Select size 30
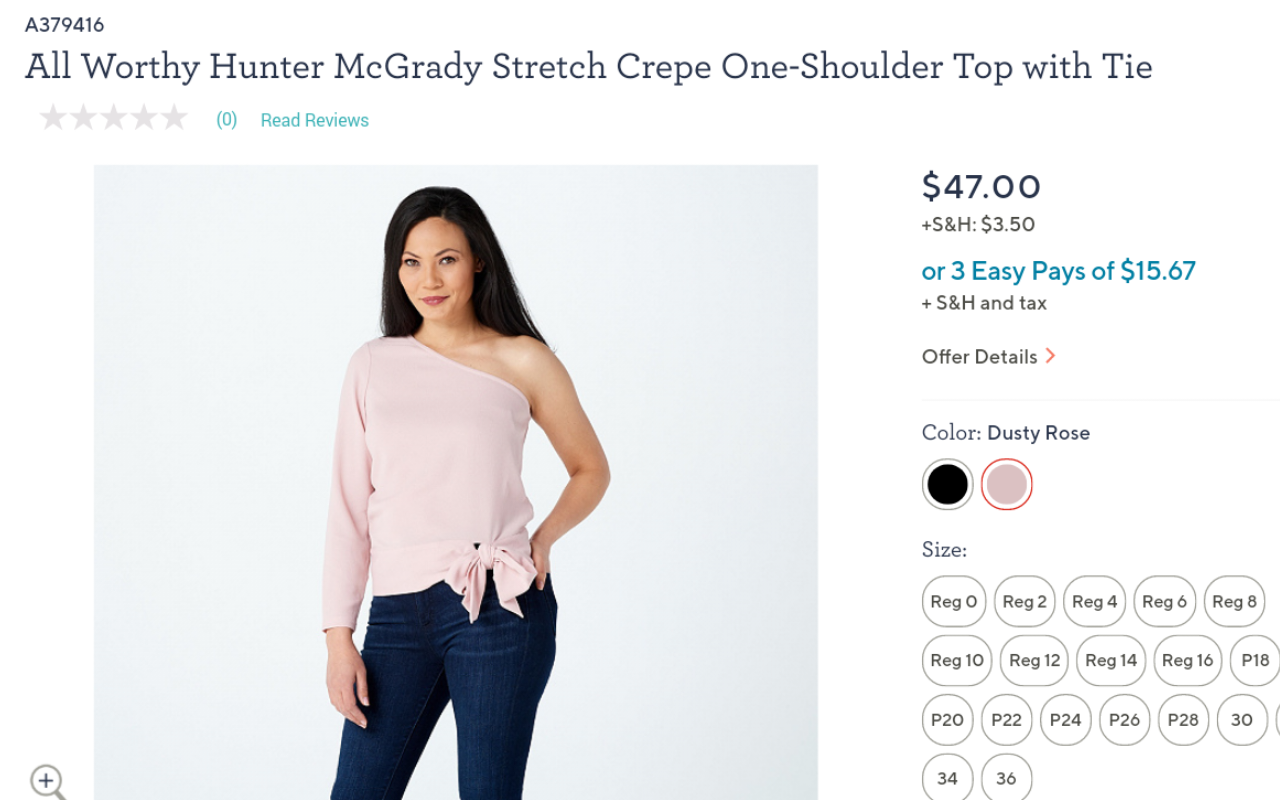The image size is (1280, 800). point(1240,719)
